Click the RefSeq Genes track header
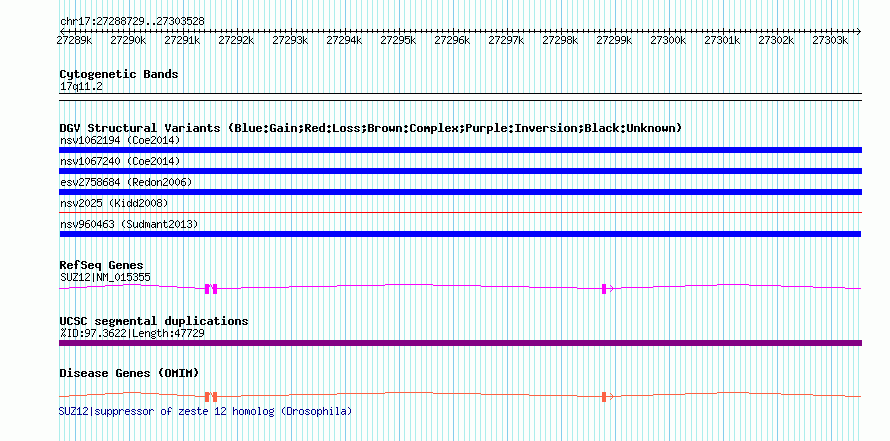 [102, 265]
